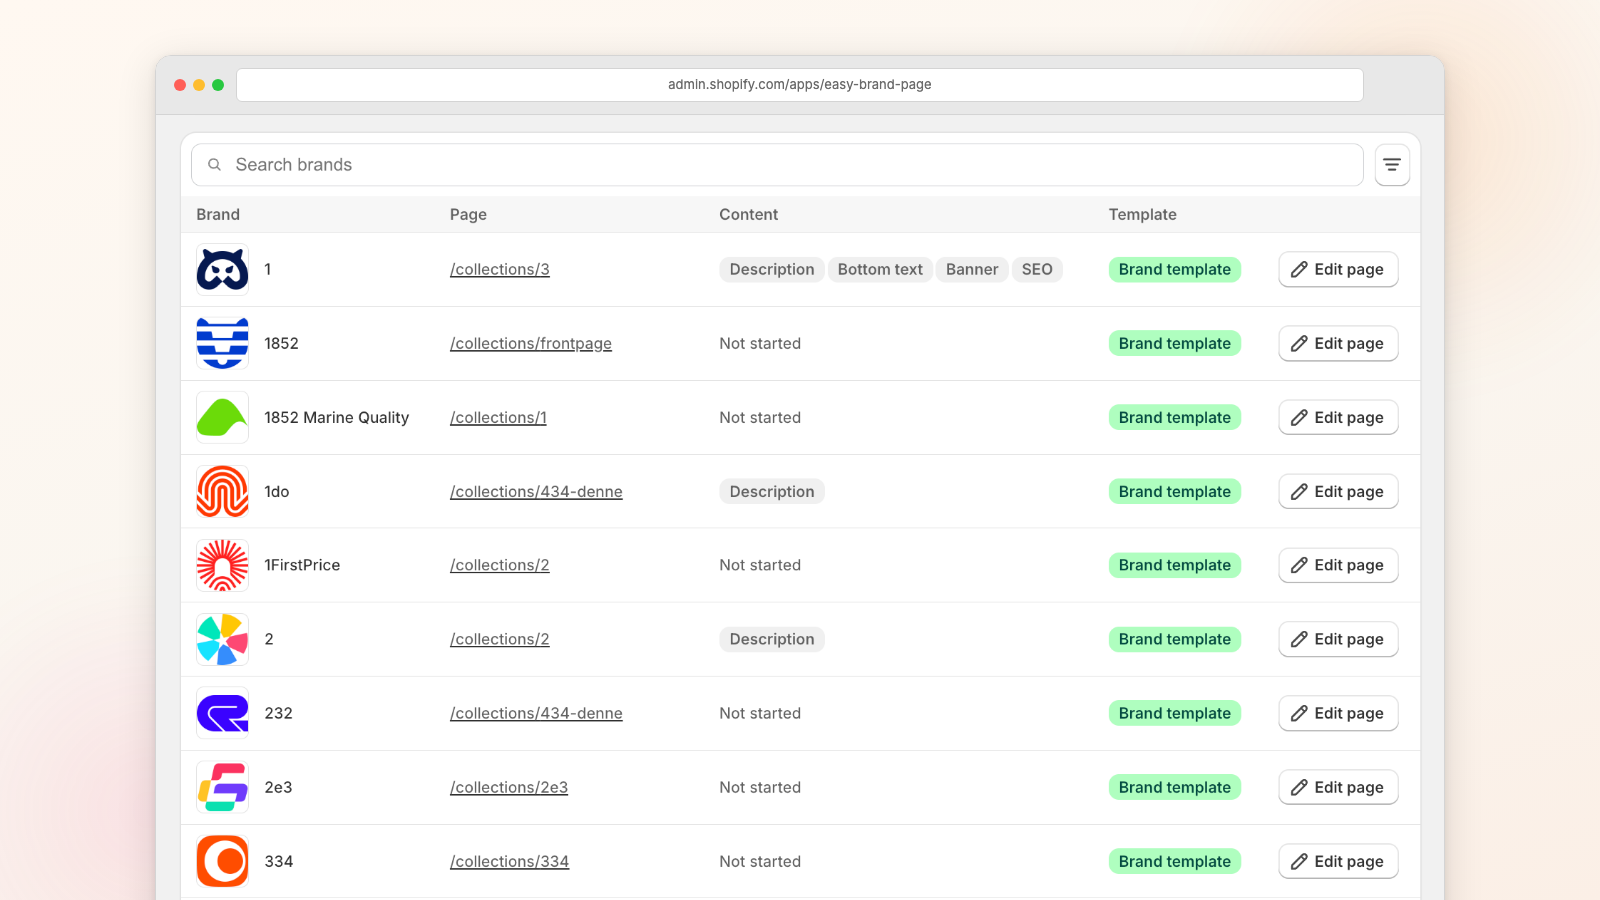Open the /collections/334 link

[x=509, y=861]
